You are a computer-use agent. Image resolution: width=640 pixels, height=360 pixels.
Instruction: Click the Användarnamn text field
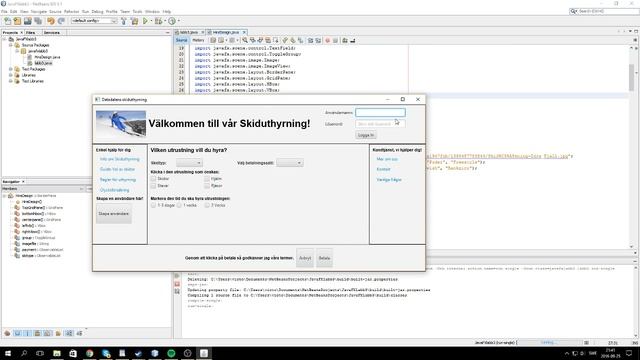pyautogui.click(x=380, y=113)
